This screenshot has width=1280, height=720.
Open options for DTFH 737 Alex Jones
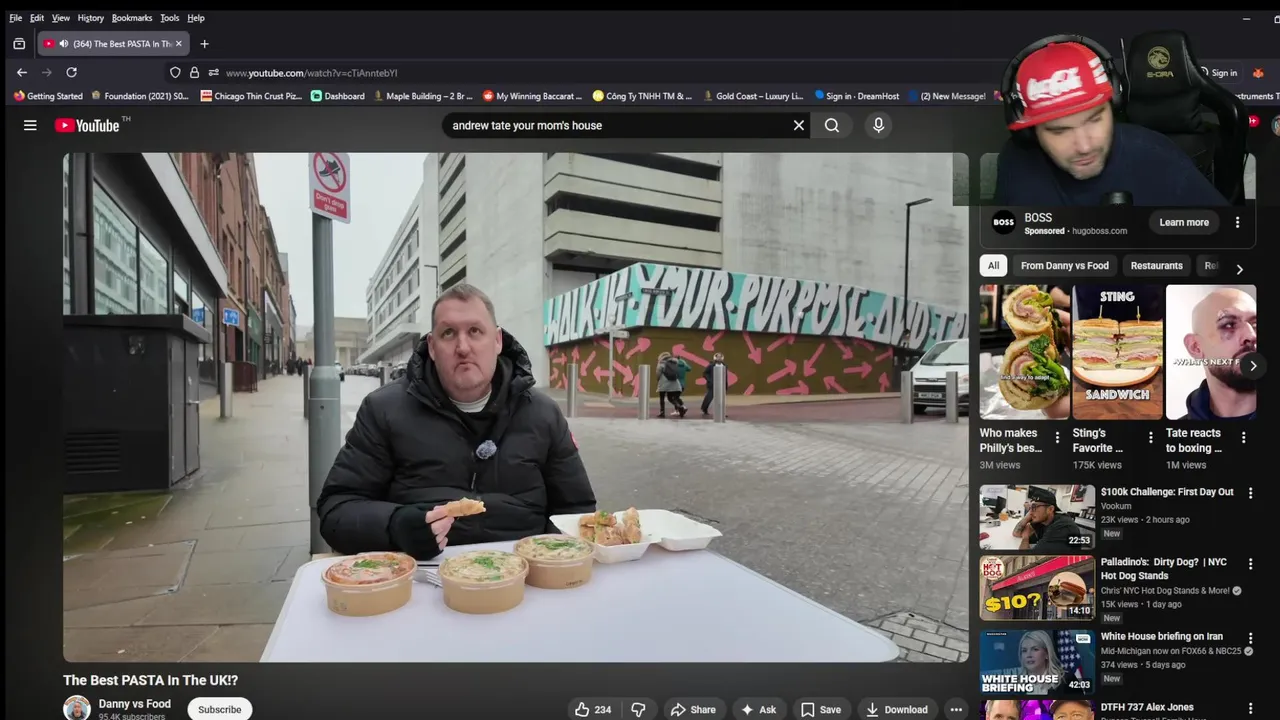1250,708
